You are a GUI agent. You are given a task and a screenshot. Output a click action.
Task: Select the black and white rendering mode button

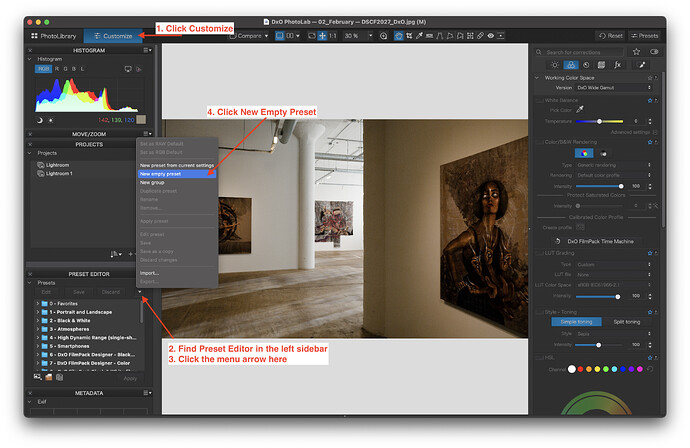pyautogui.click(x=603, y=153)
